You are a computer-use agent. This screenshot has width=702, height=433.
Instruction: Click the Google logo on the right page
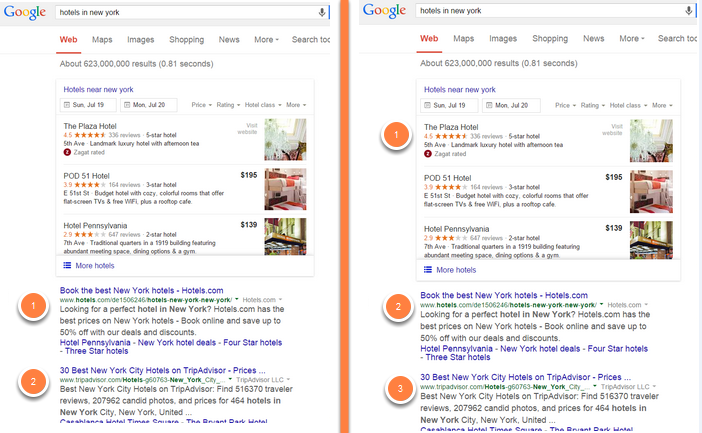[x=384, y=11]
